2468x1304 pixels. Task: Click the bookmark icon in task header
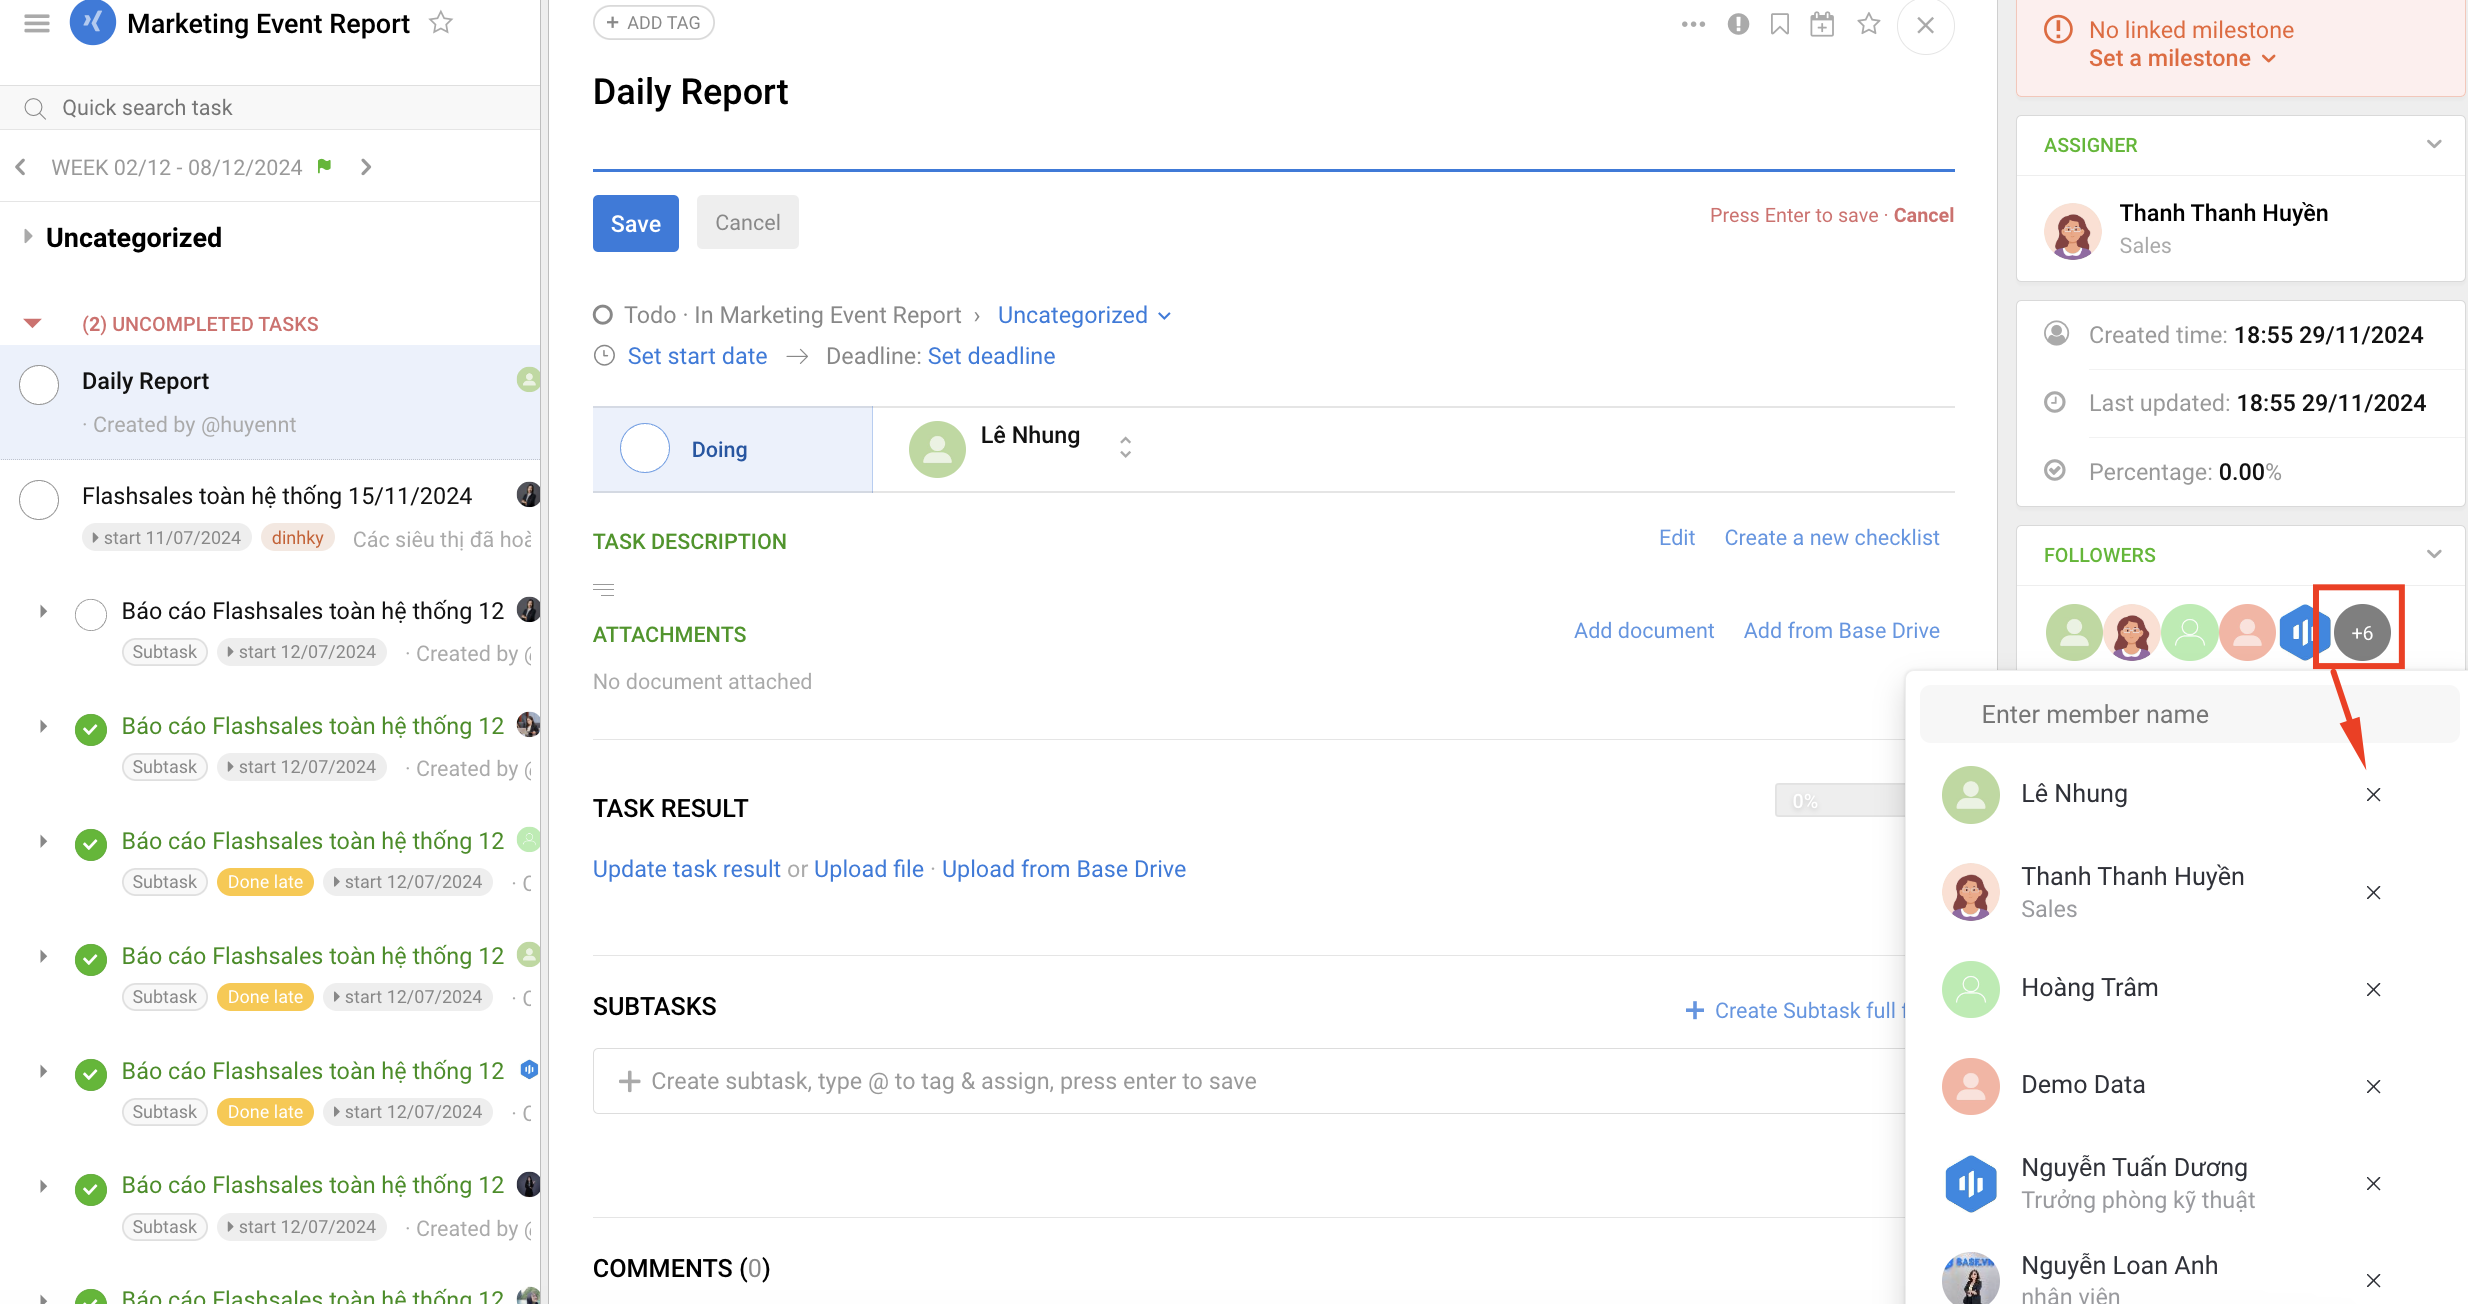1780,25
